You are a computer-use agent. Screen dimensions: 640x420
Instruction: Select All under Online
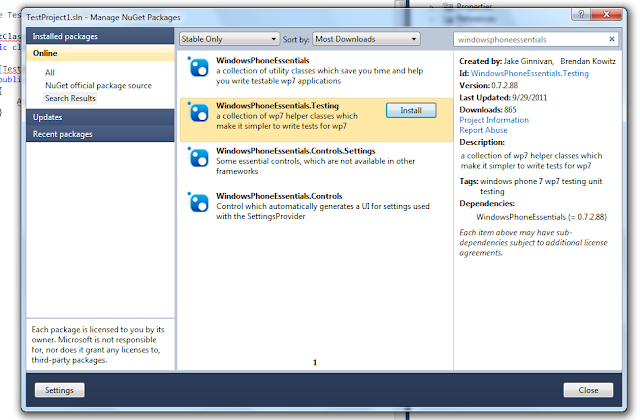tap(50, 73)
